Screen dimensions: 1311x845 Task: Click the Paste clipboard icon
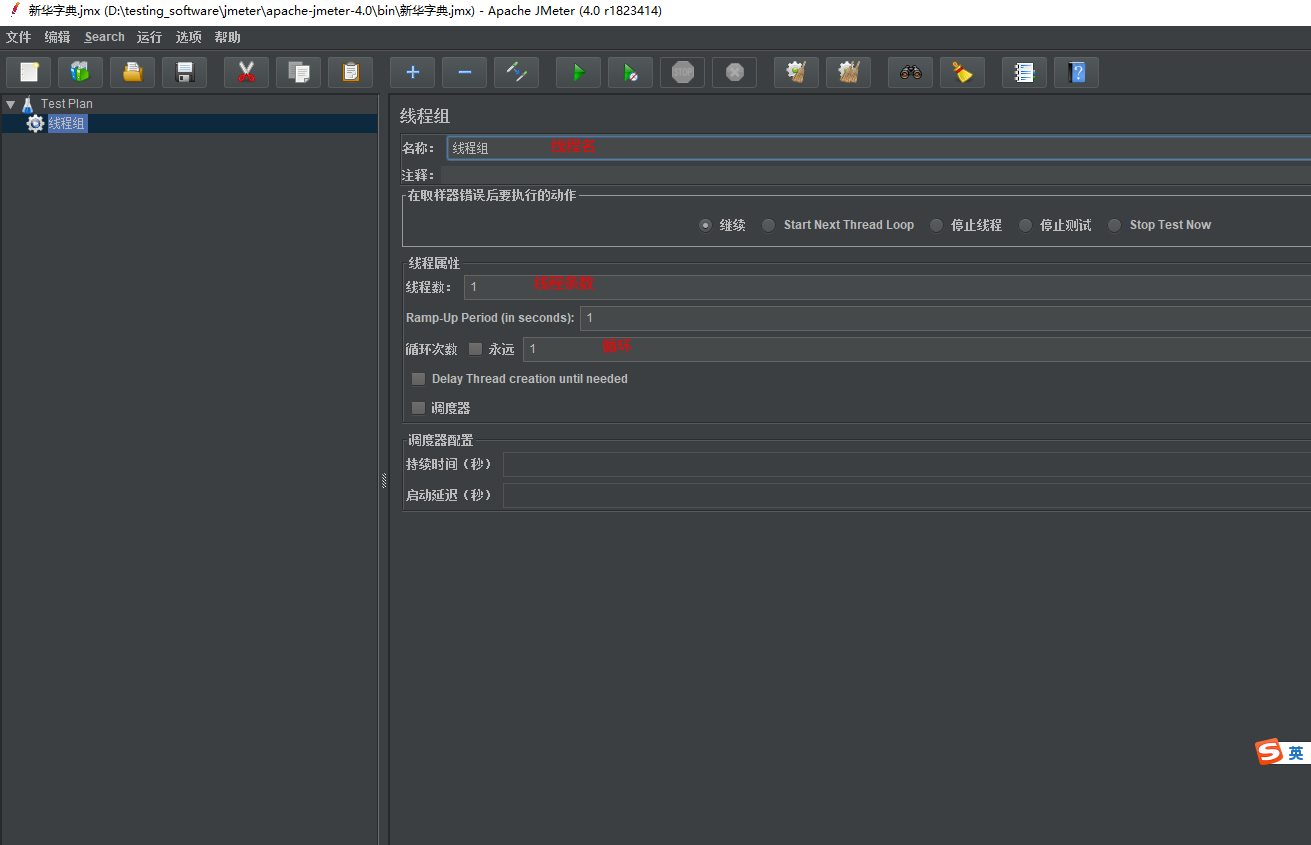pos(351,72)
